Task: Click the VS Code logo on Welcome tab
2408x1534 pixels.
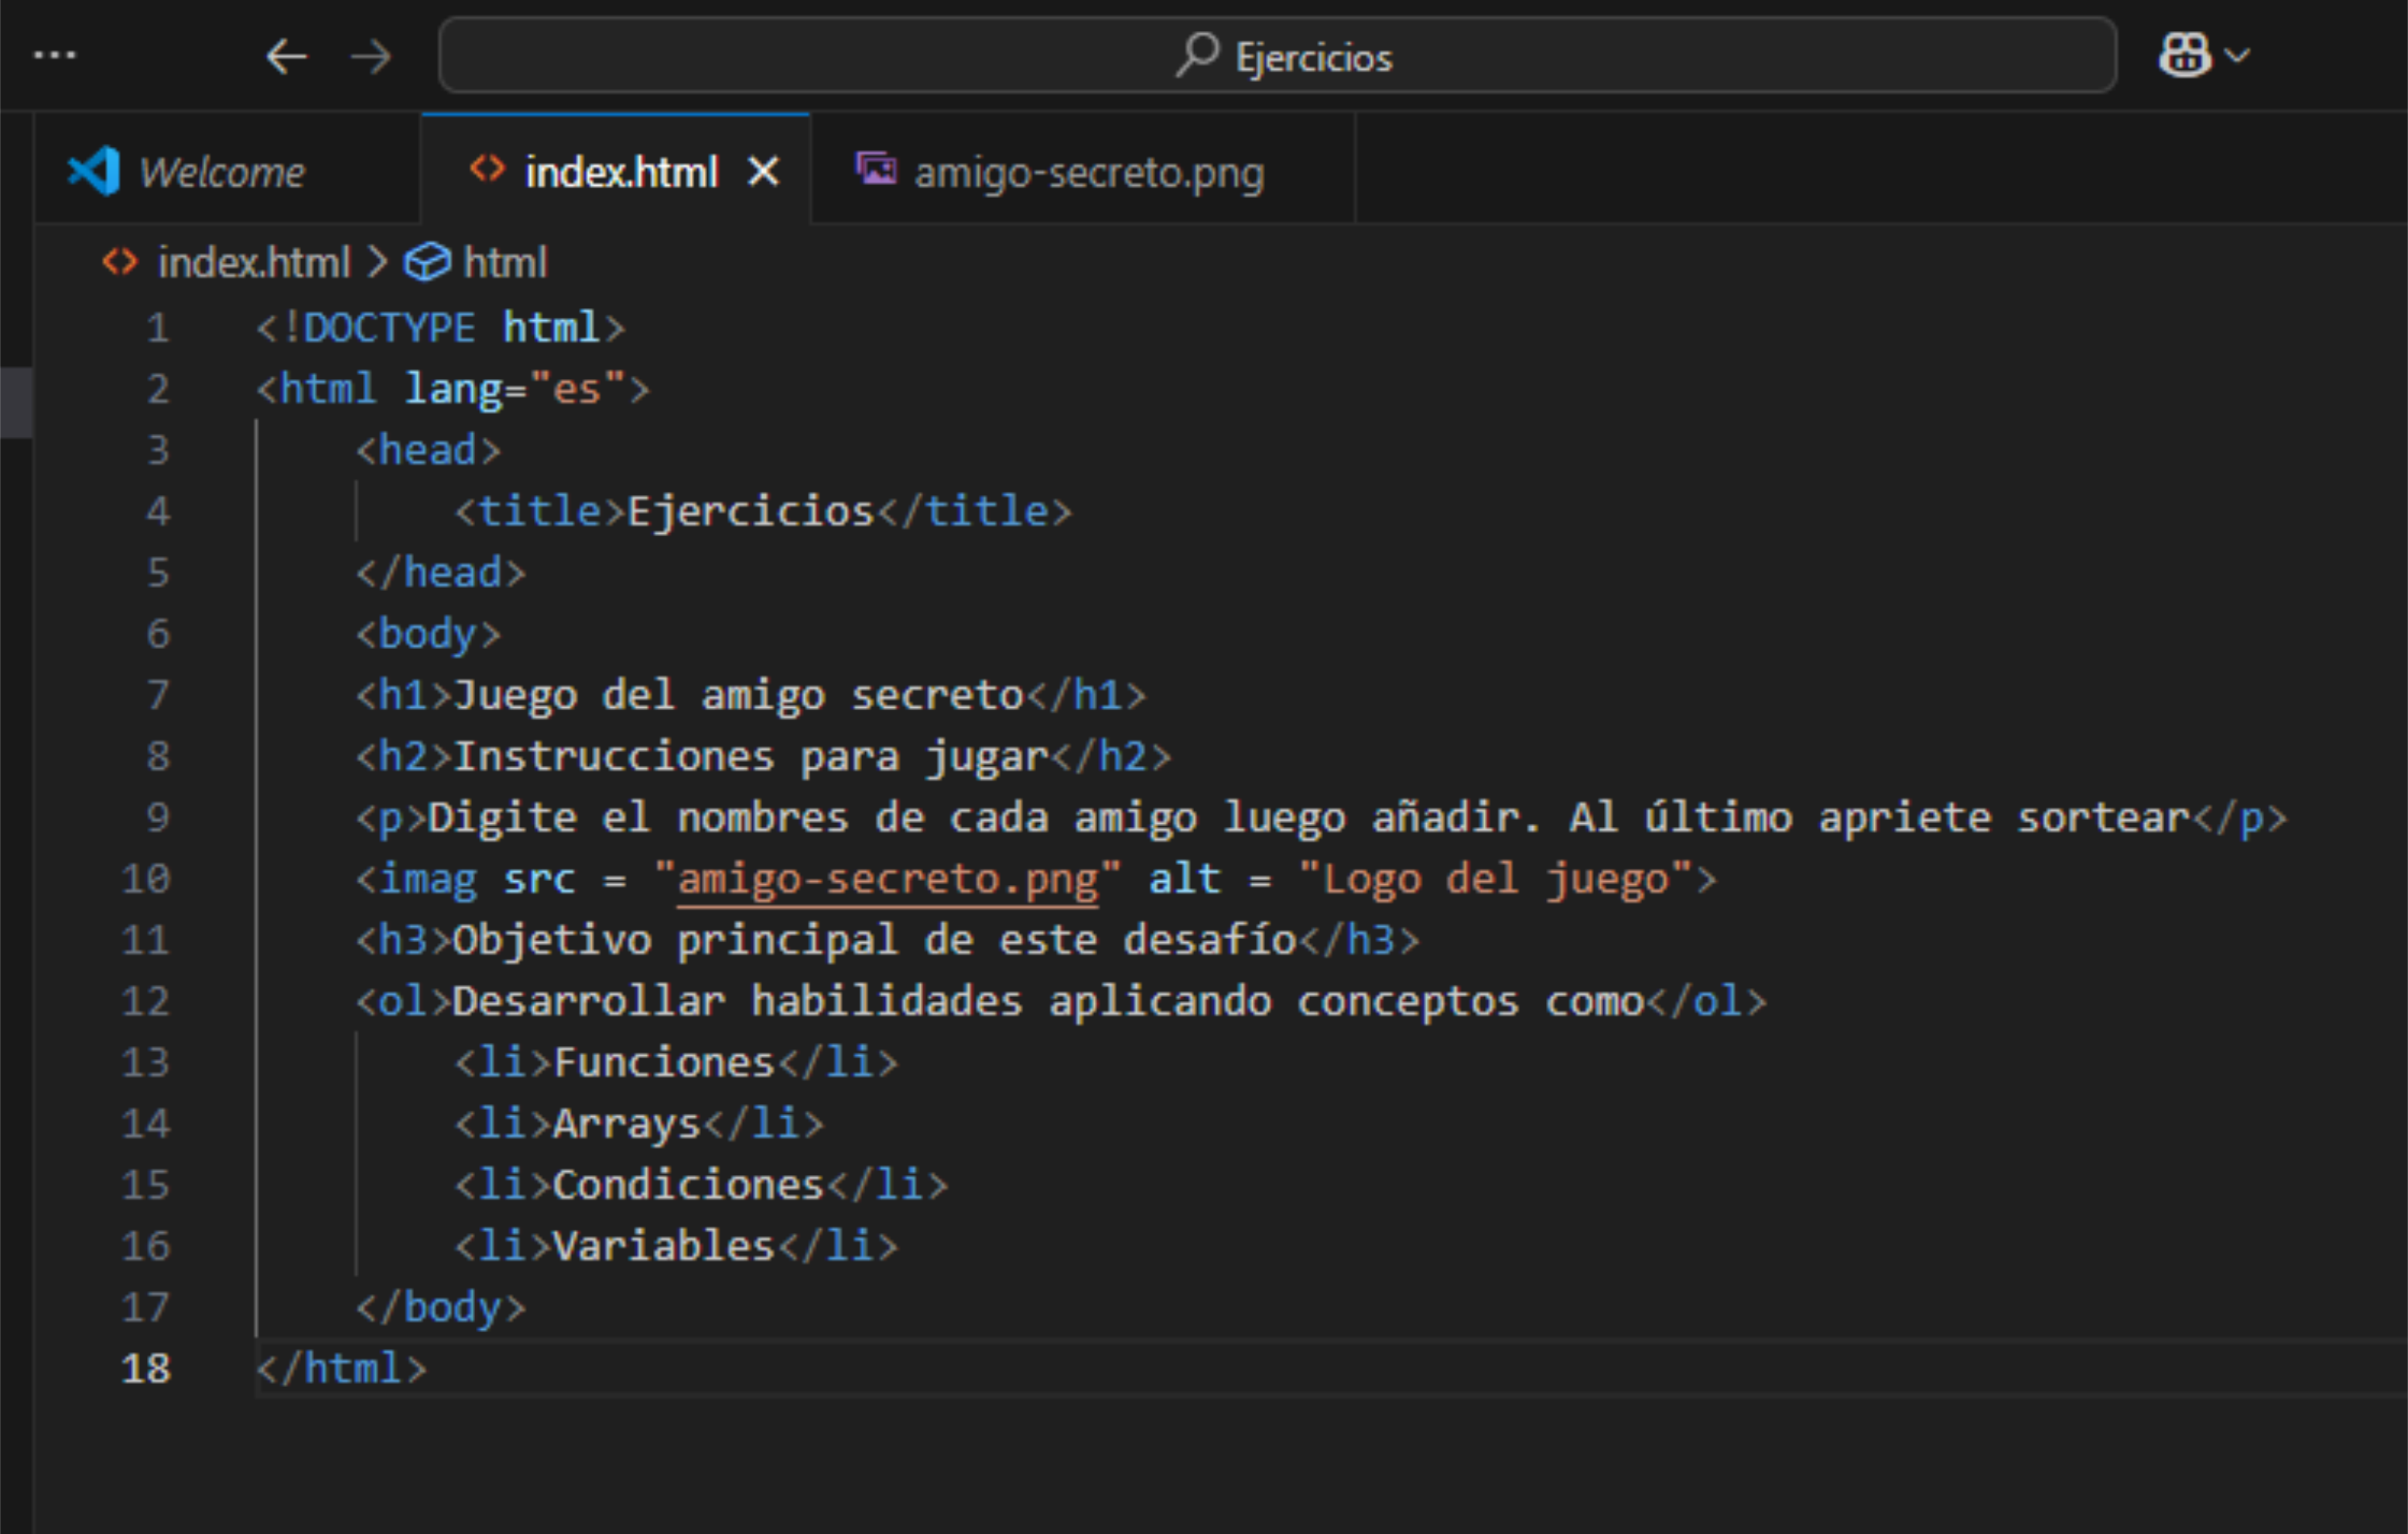Action: pyautogui.click(x=94, y=171)
